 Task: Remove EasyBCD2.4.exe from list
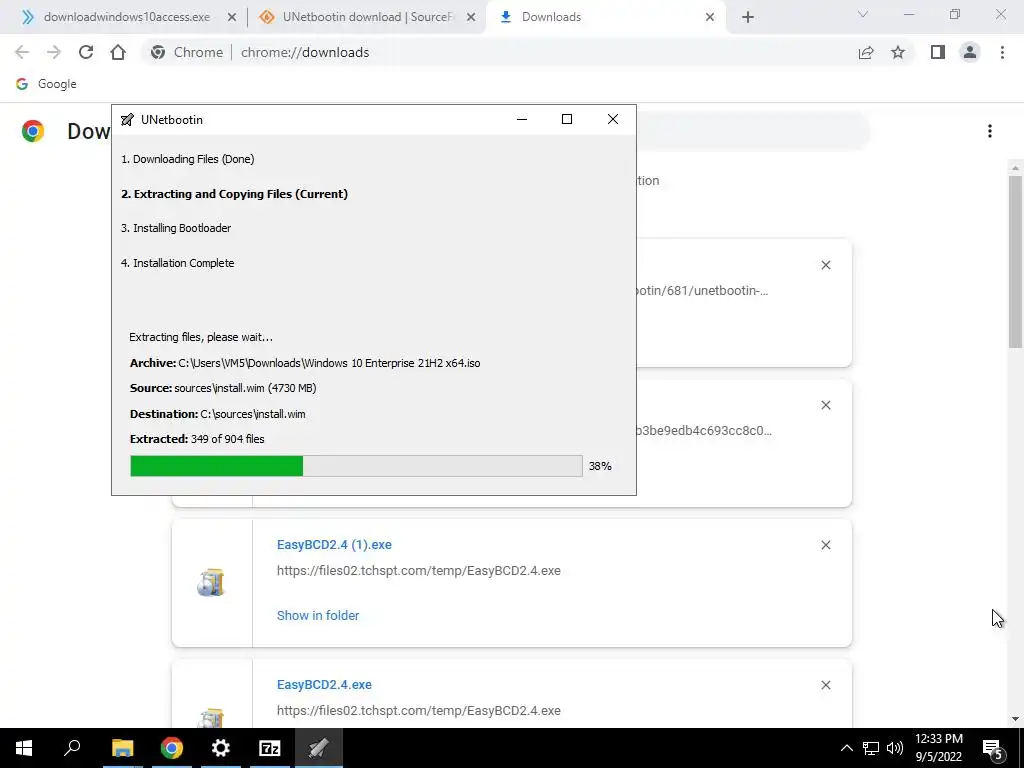[825, 685]
